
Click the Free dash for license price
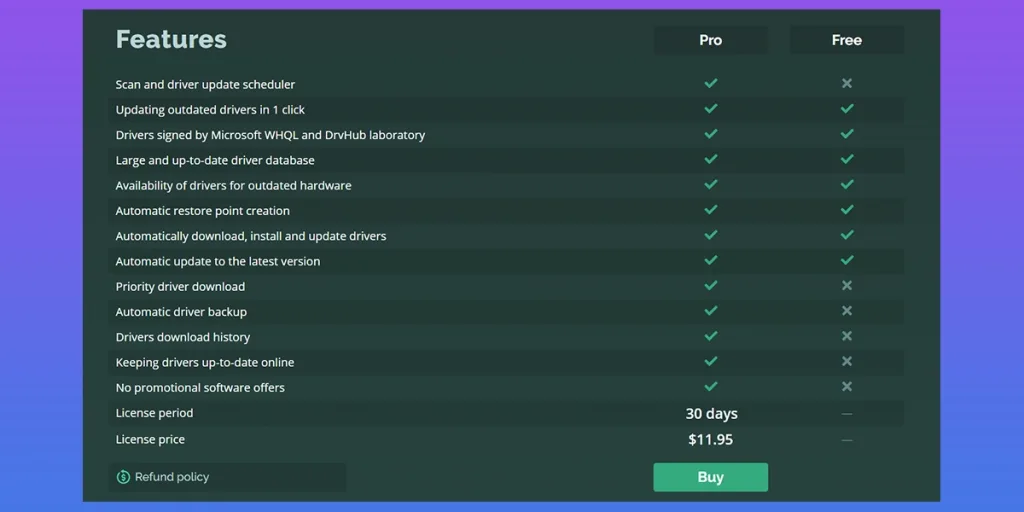coord(847,439)
